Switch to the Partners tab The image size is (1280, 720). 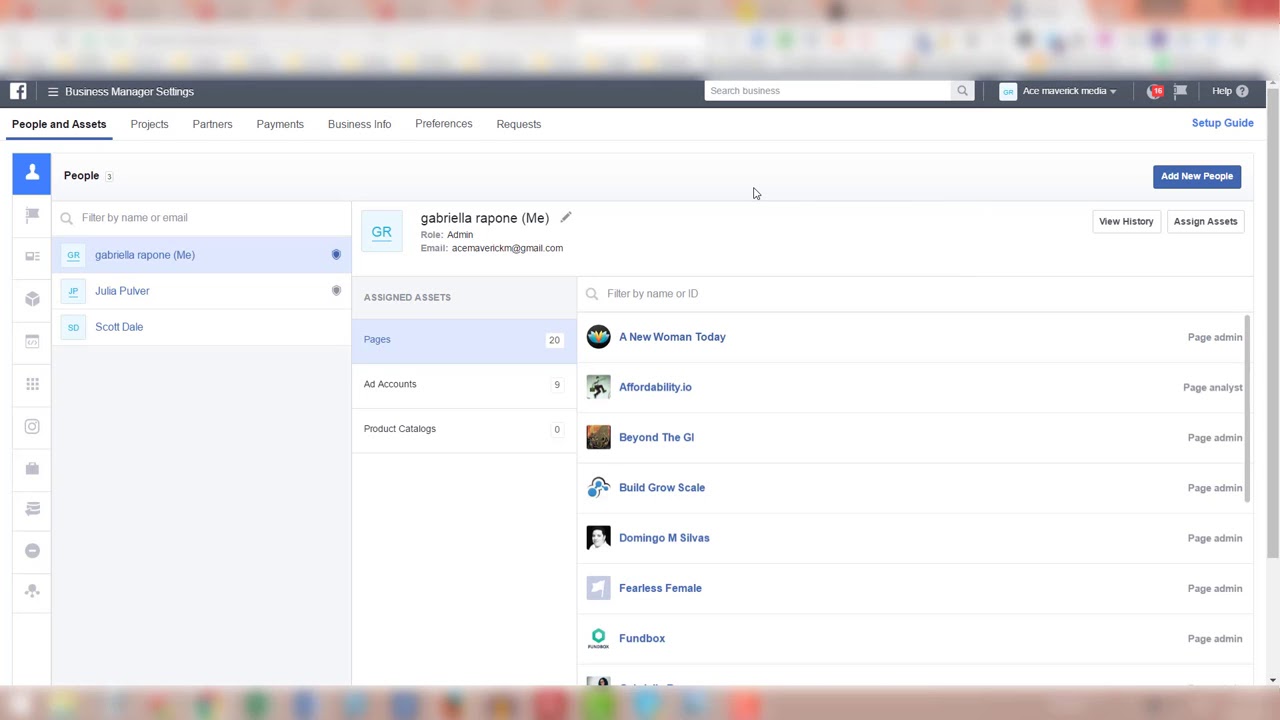point(212,124)
